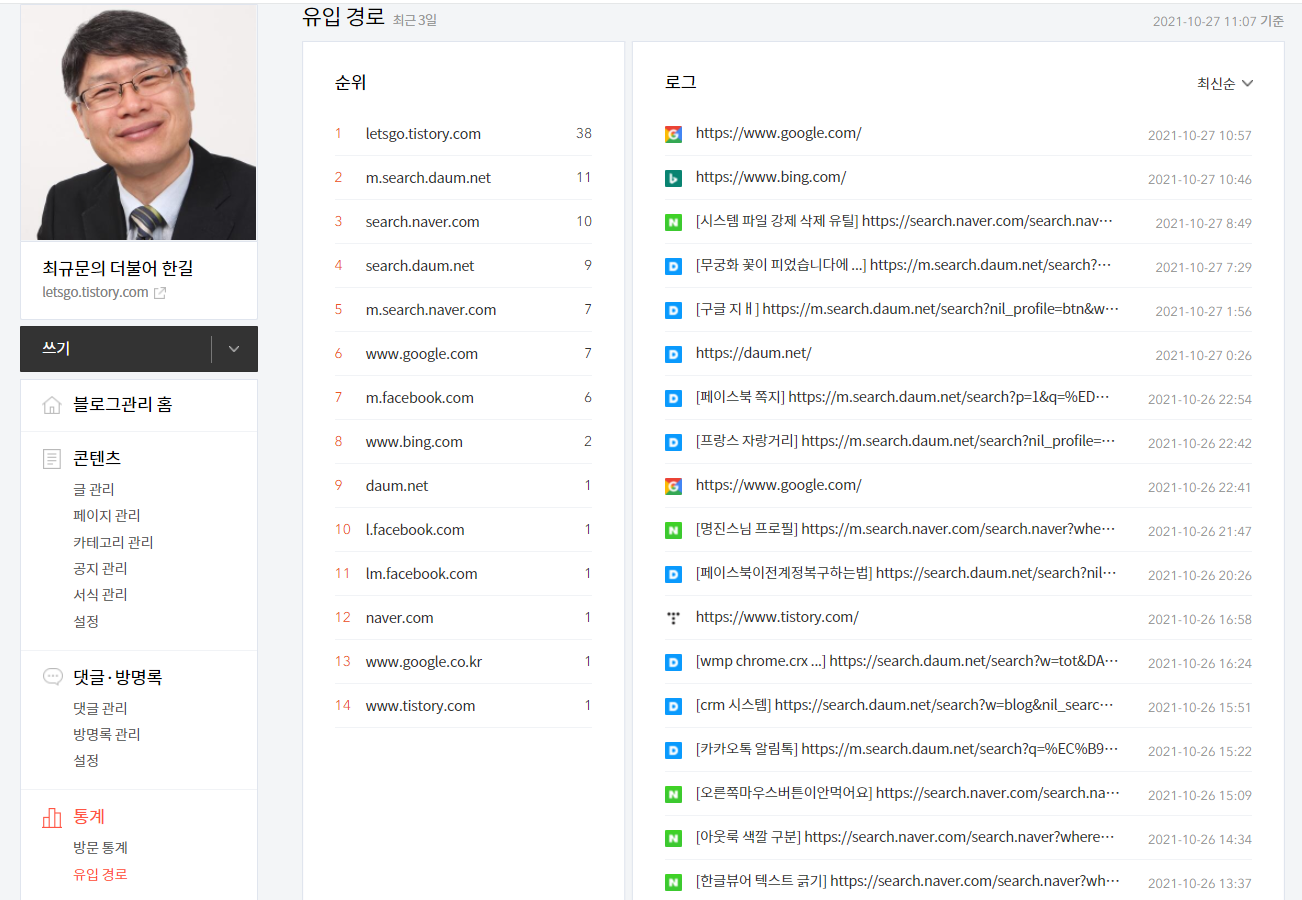Open 서식 관리 menu item
The width and height of the screenshot is (1302, 900).
[x=100, y=594]
